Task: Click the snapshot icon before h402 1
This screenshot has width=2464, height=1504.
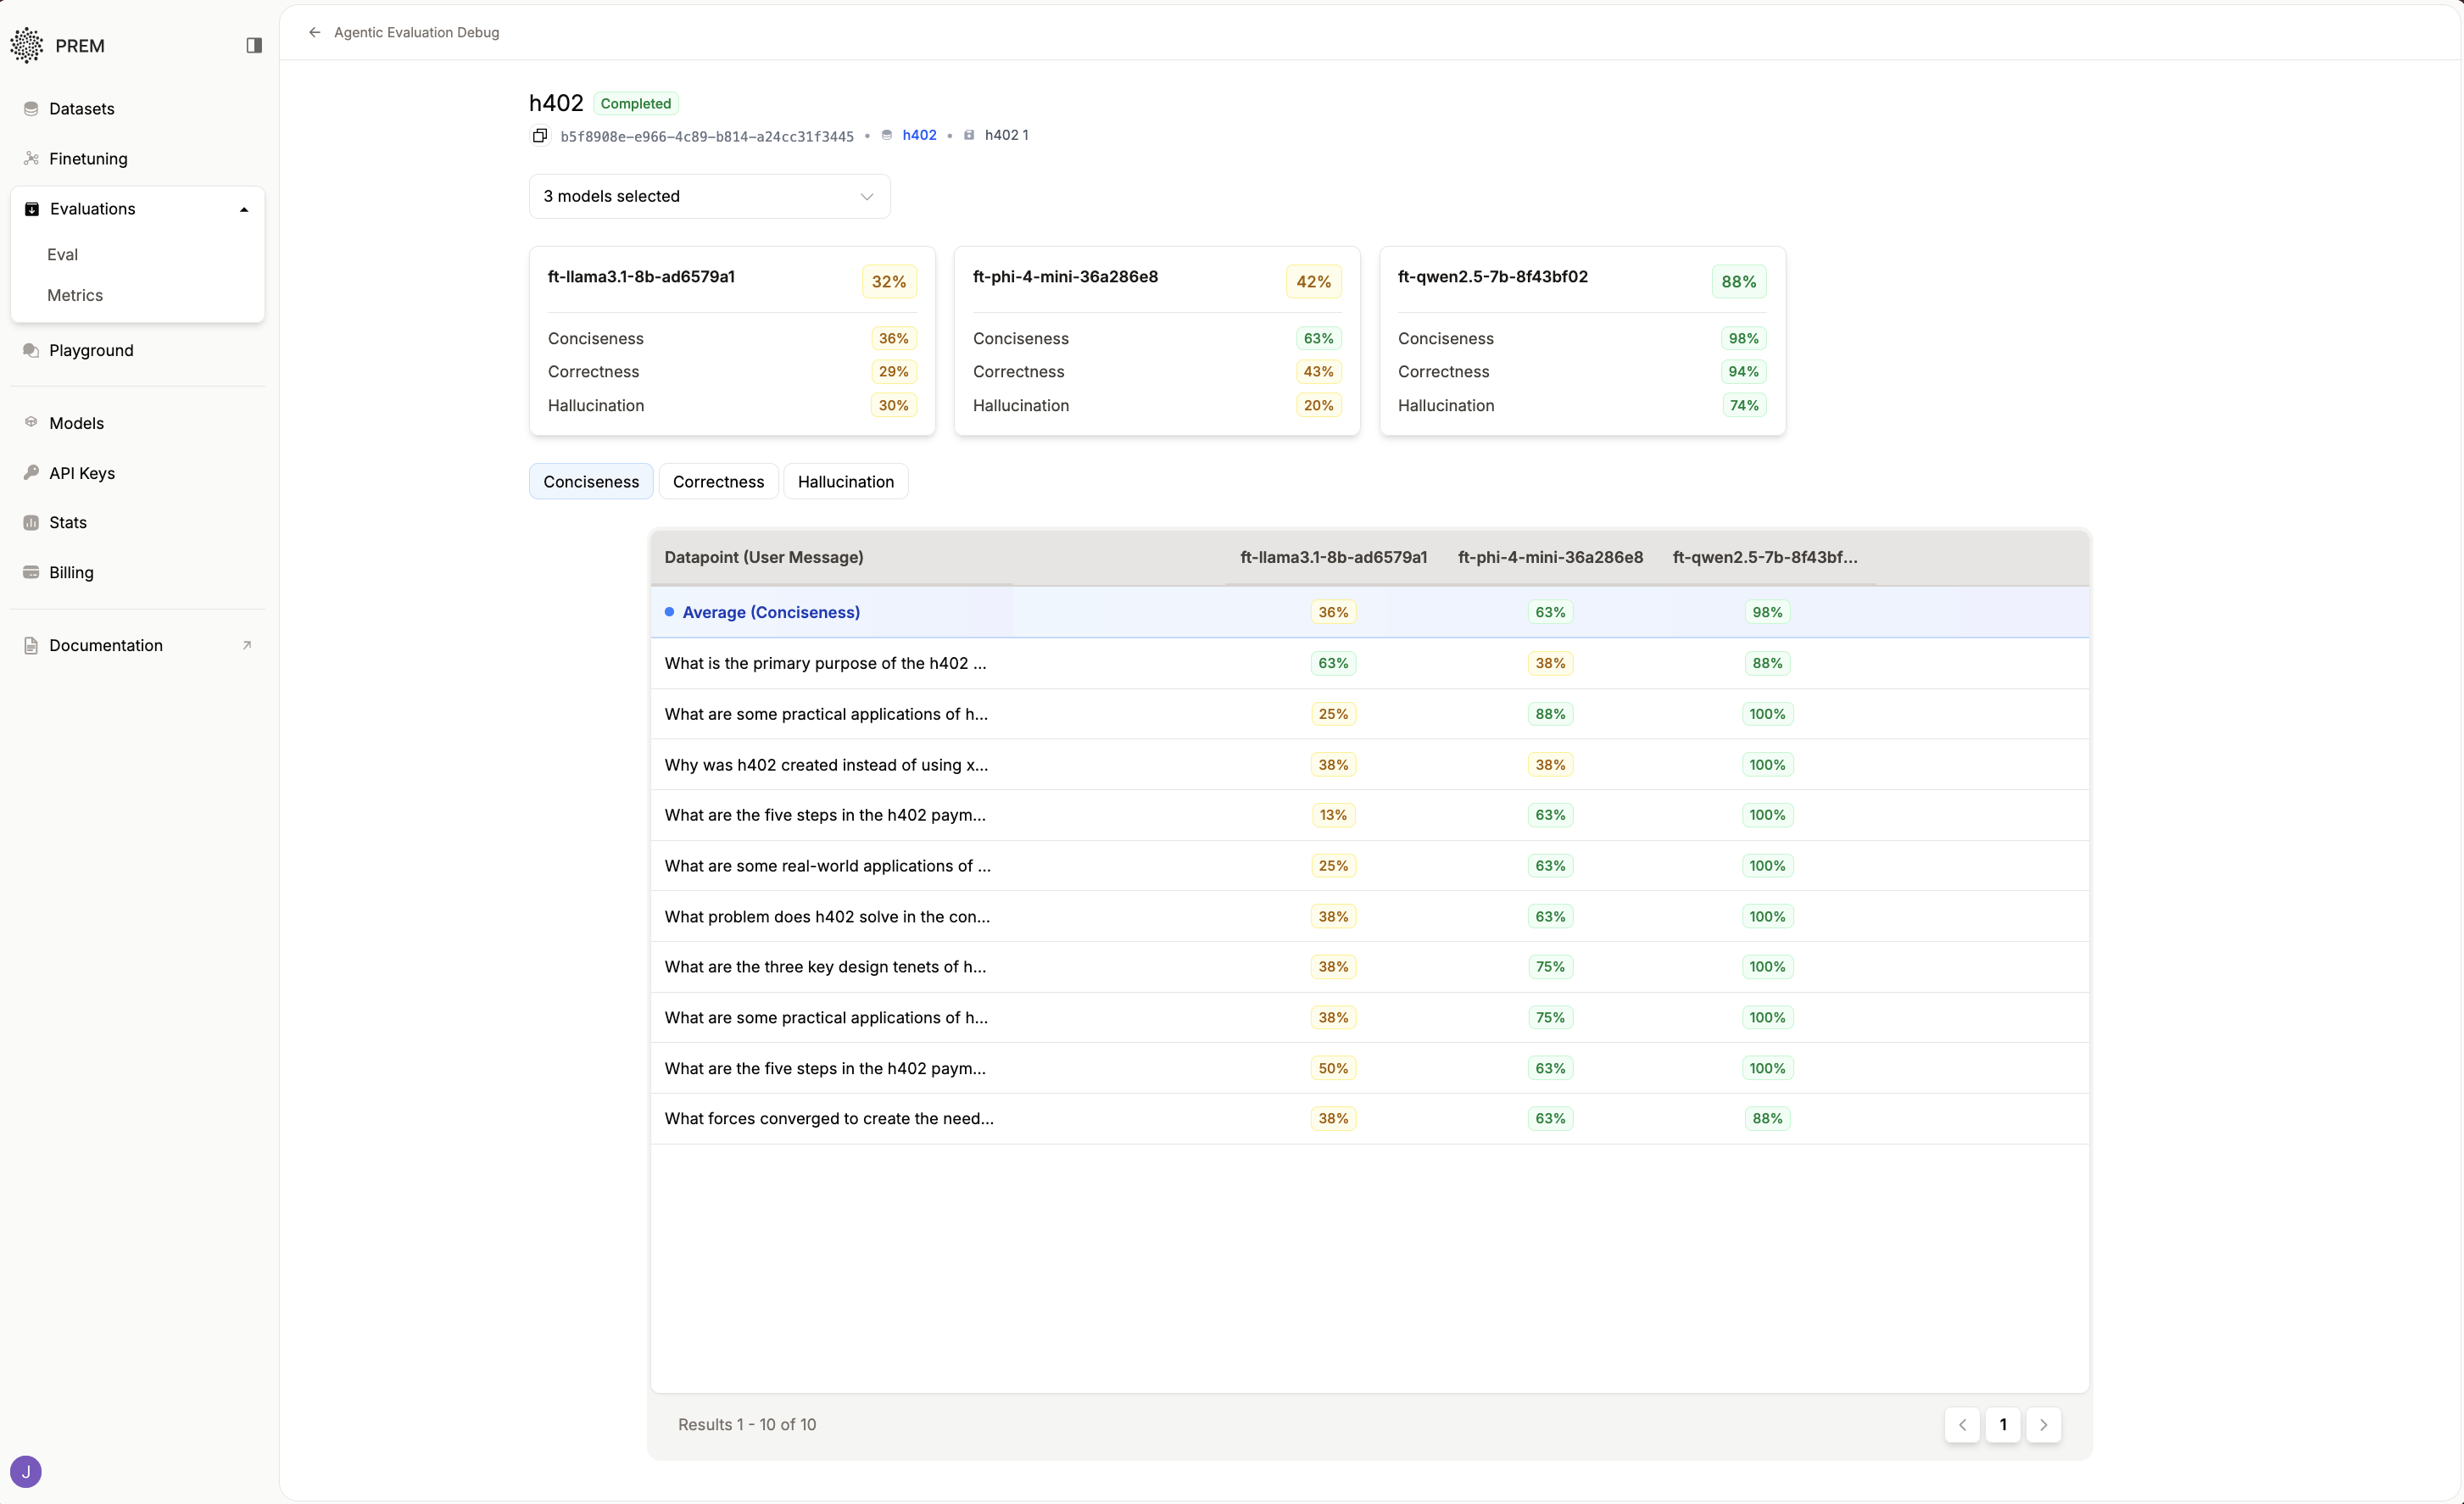Action: point(969,135)
